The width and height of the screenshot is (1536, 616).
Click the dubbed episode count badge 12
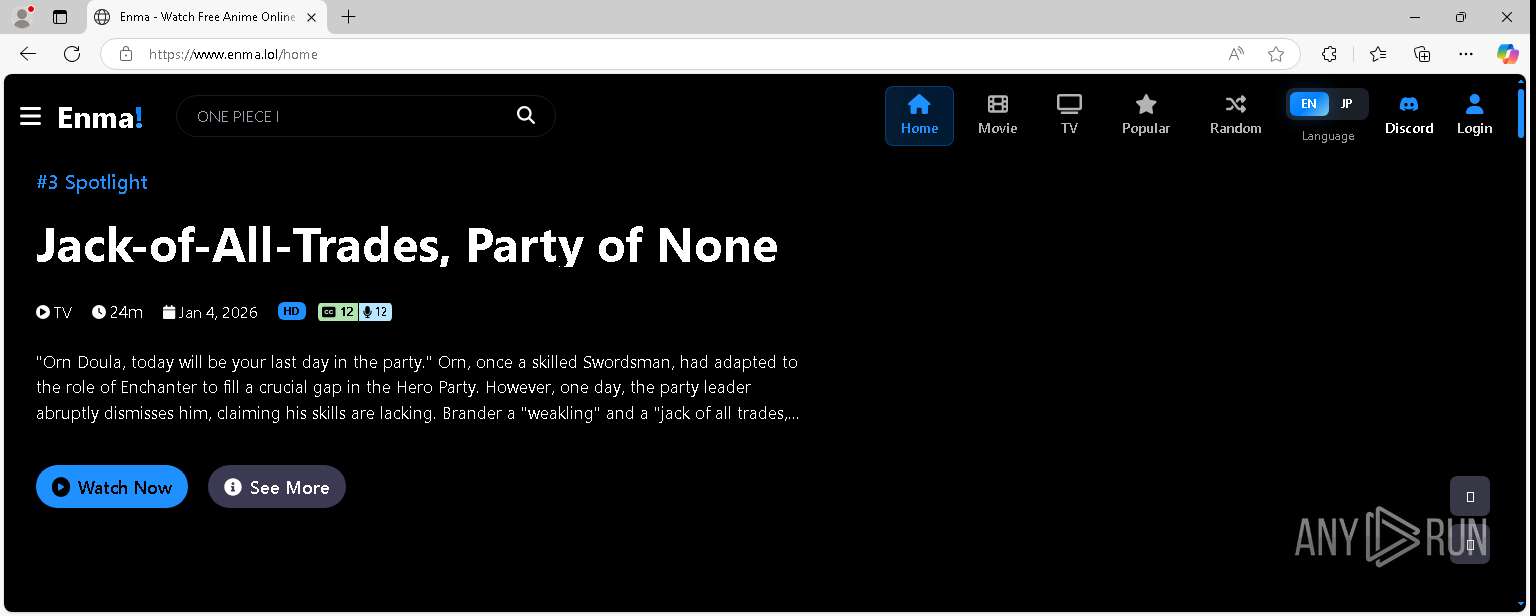click(375, 312)
